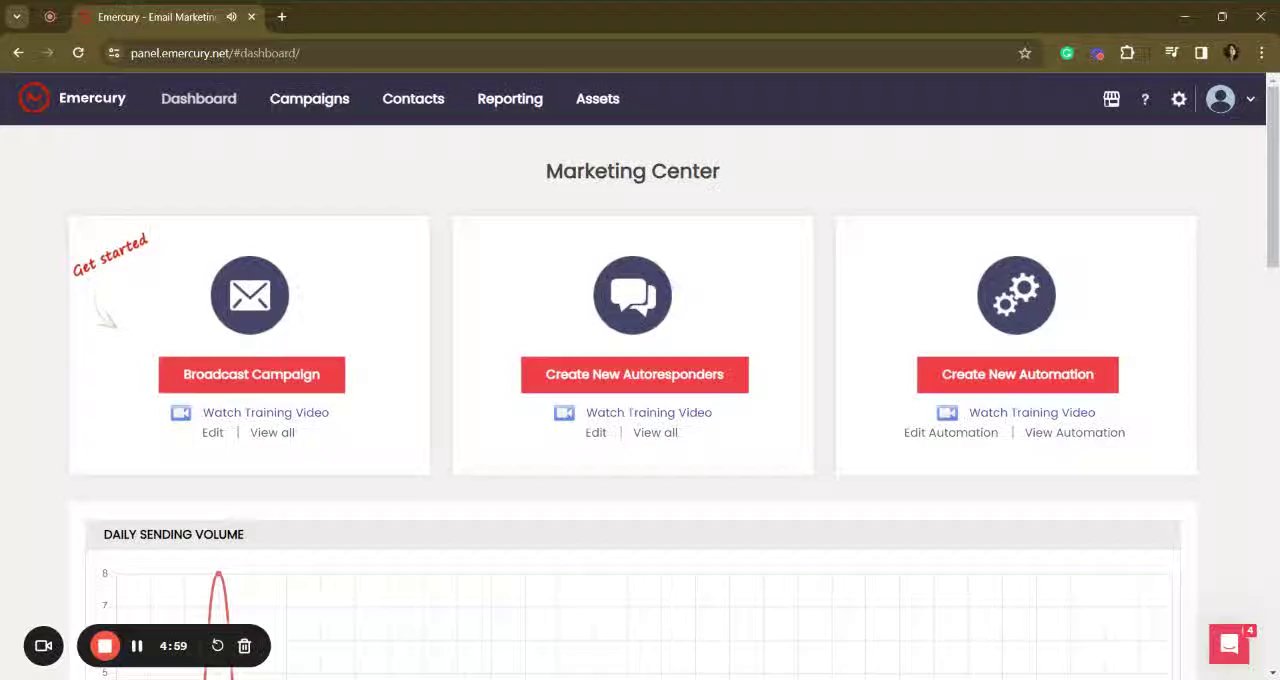Open the marketplace store icon
This screenshot has width=1280, height=680.
1111,99
